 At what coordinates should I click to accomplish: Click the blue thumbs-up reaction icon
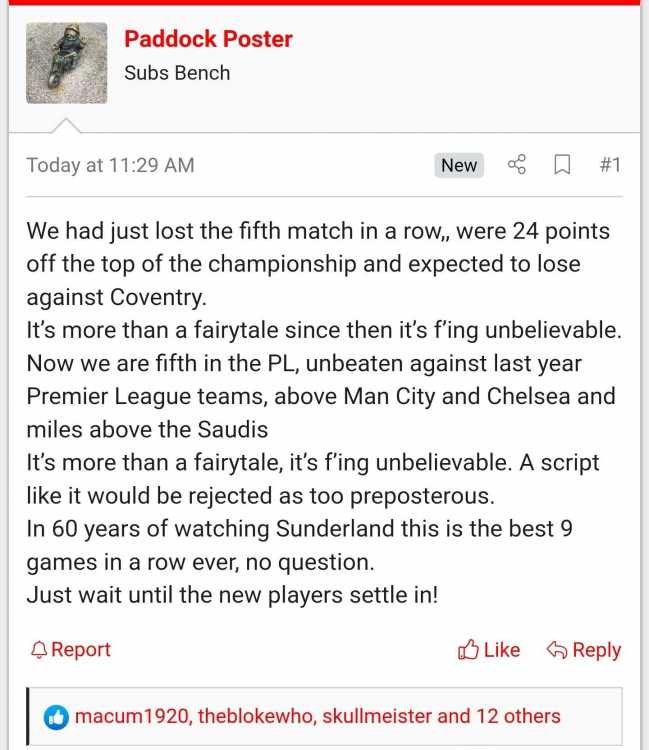pyautogui.click(x=57, y=716)
